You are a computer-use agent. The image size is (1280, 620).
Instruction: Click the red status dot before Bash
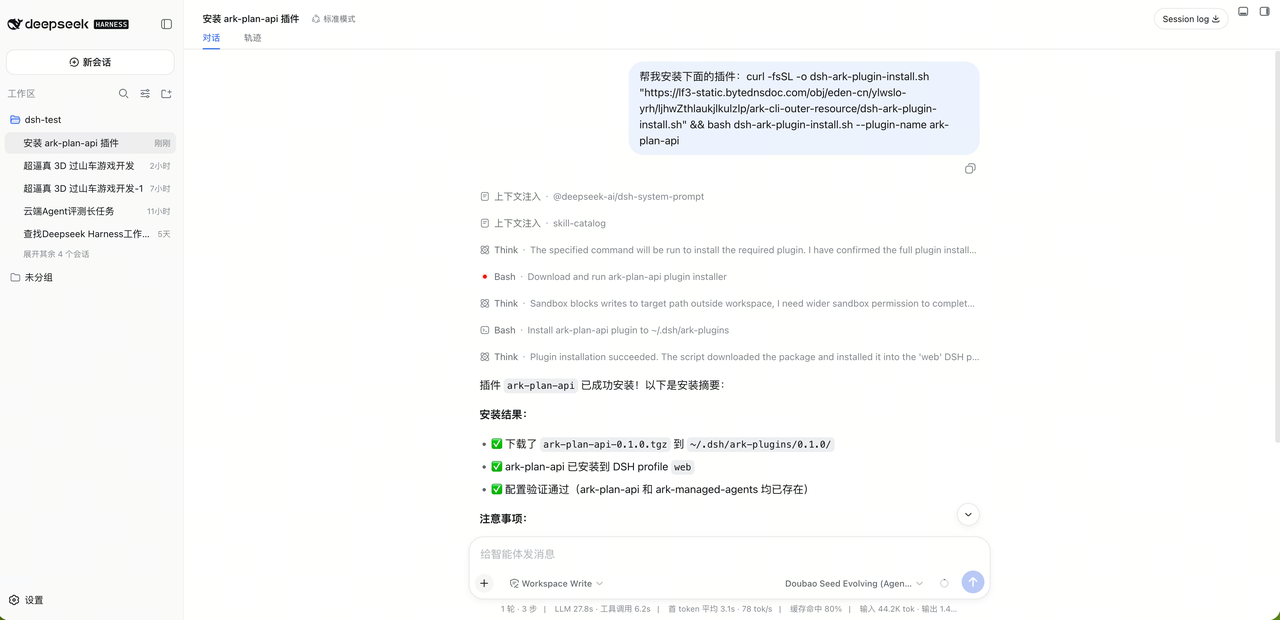click(x=485, y=277)
